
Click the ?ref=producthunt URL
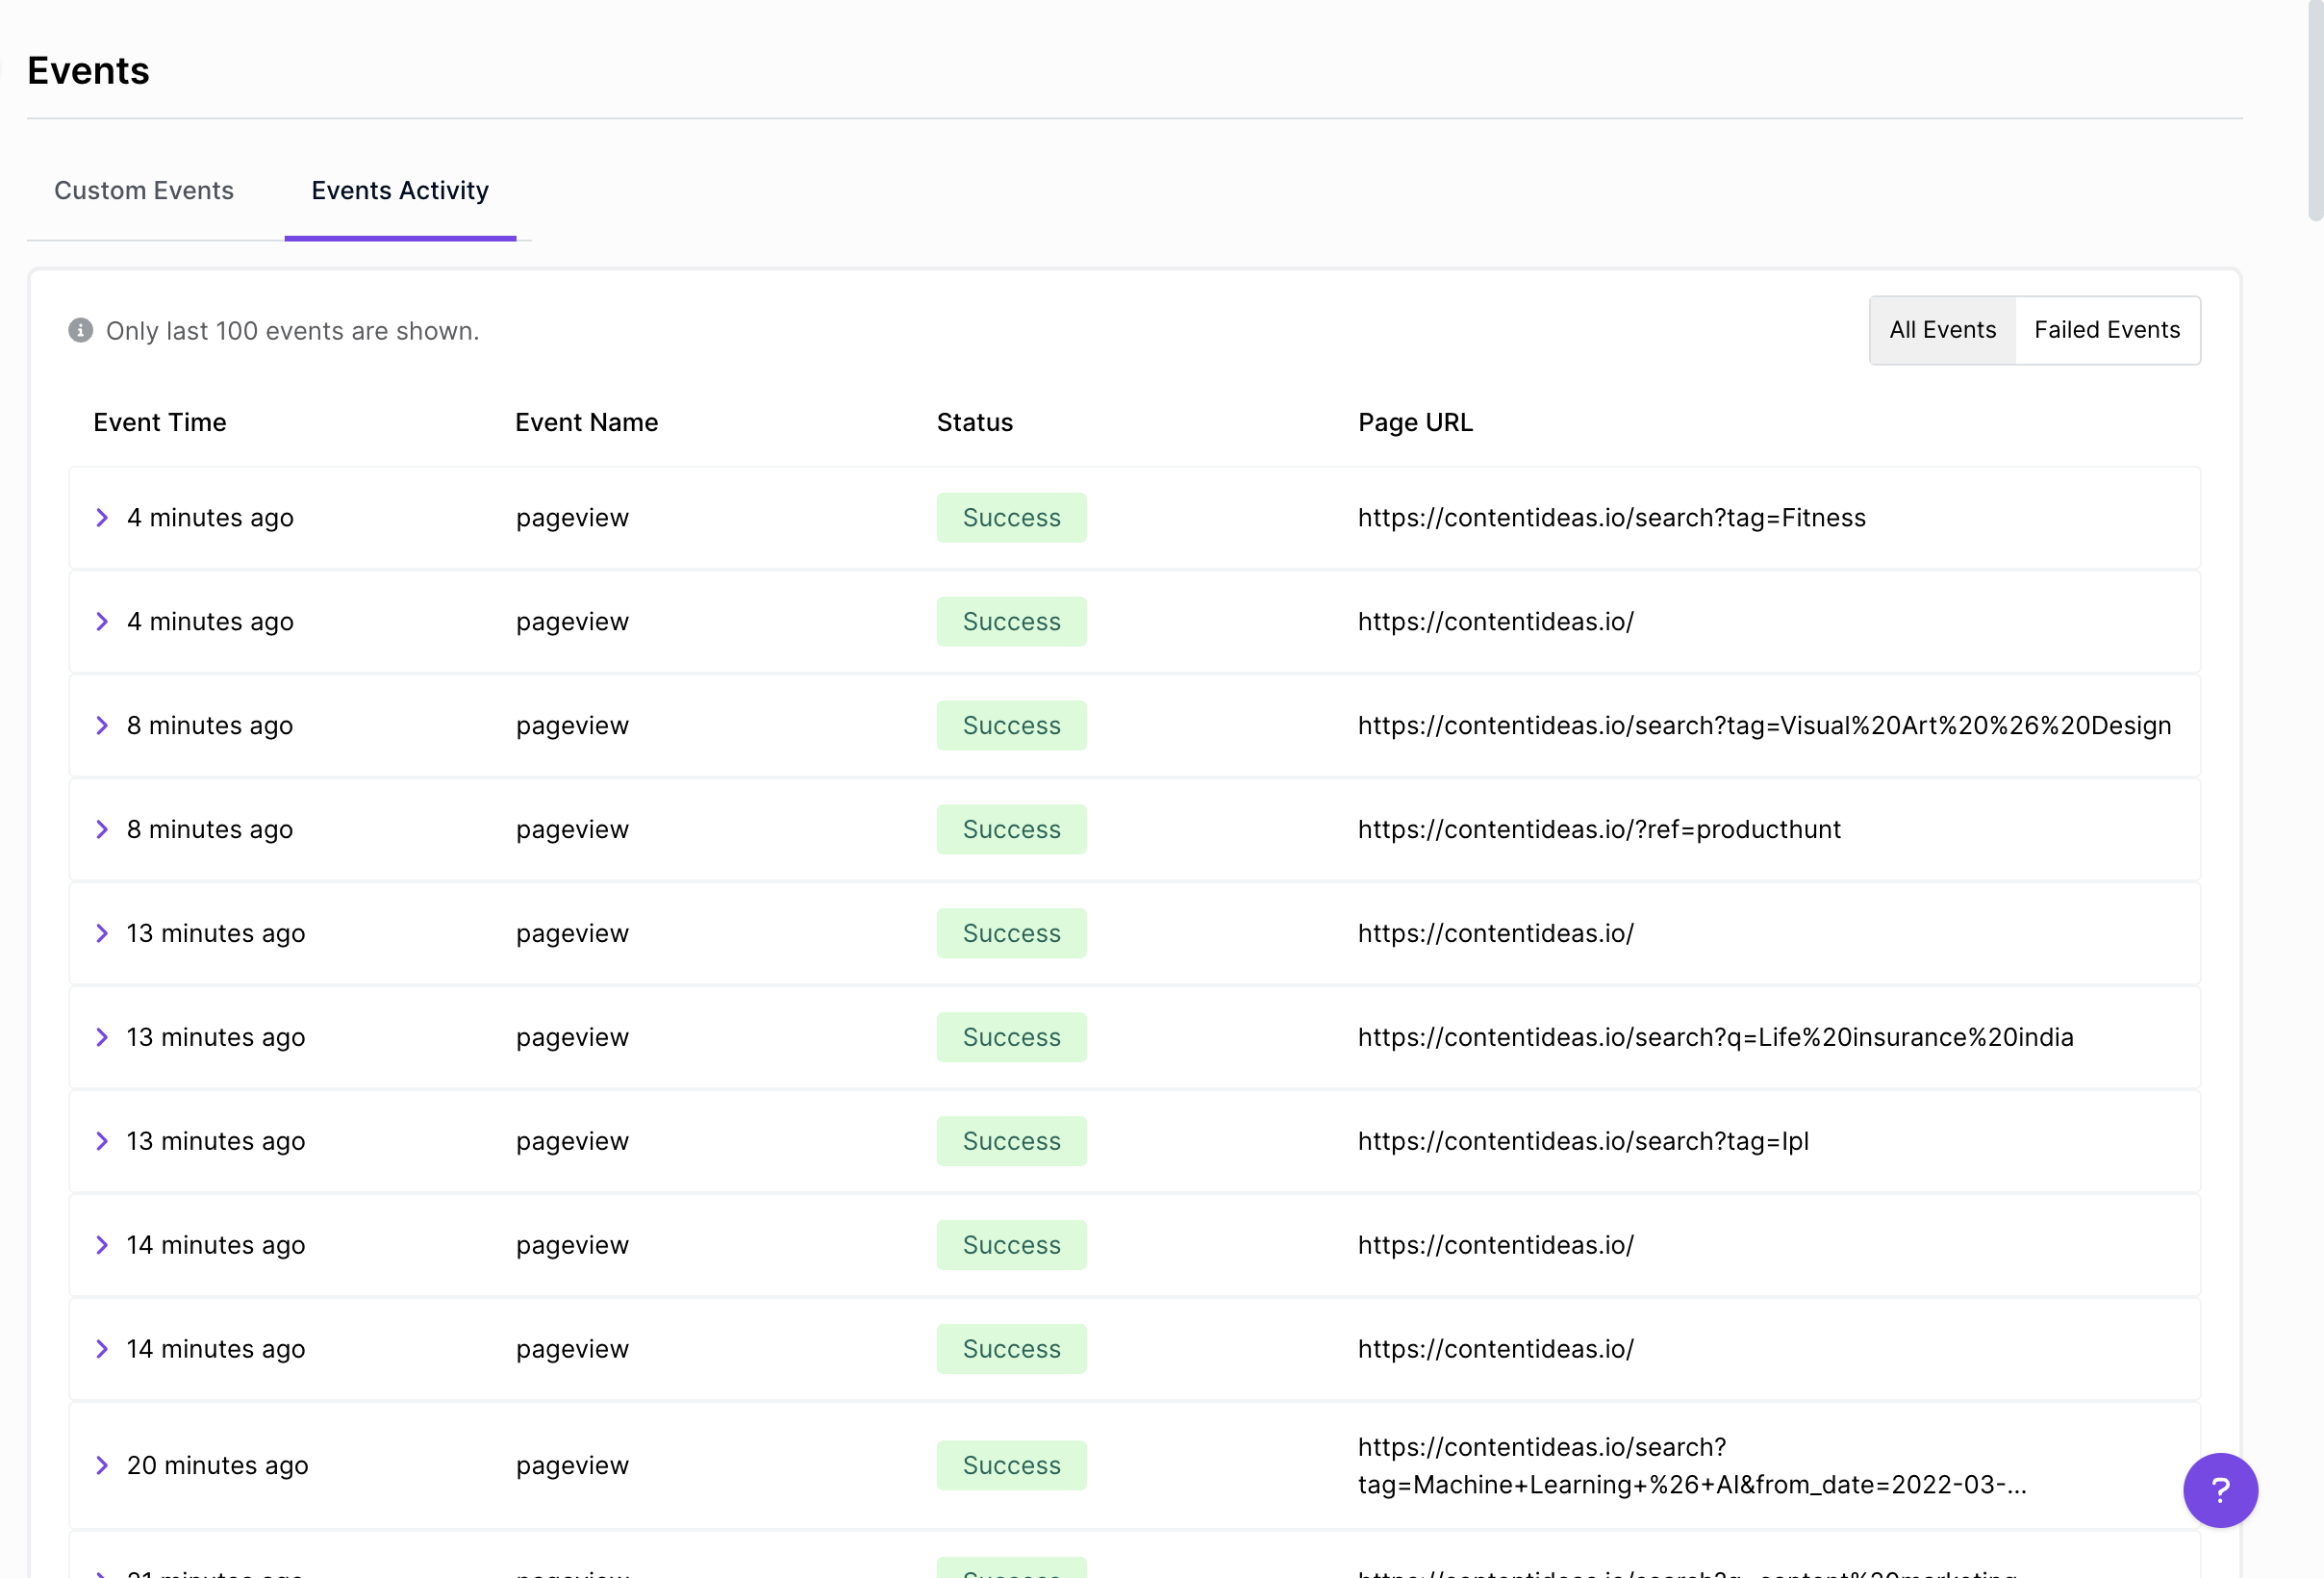click(x=1599, y=829)
